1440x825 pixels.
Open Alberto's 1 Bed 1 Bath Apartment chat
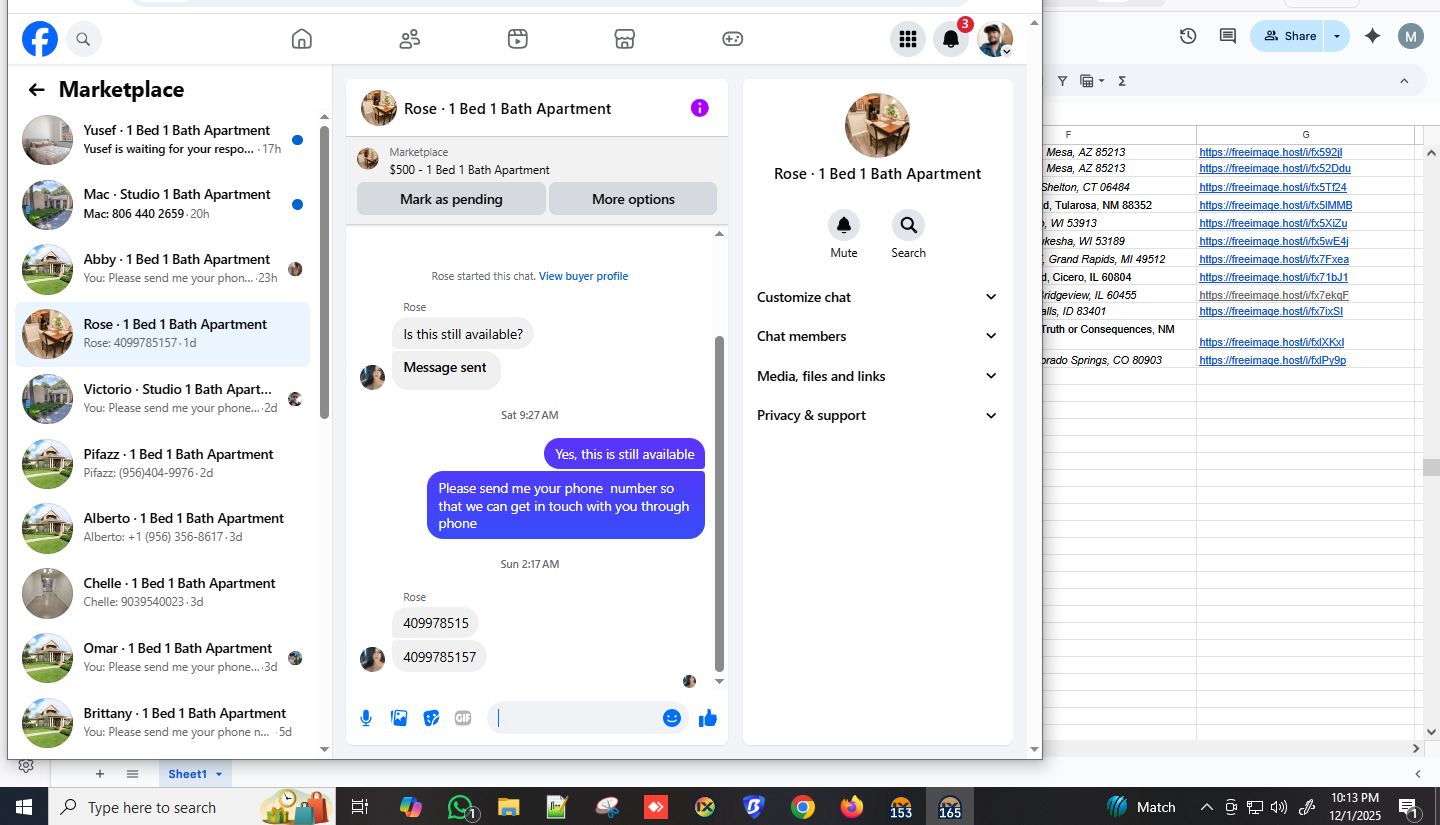click(x=162, y=528)
